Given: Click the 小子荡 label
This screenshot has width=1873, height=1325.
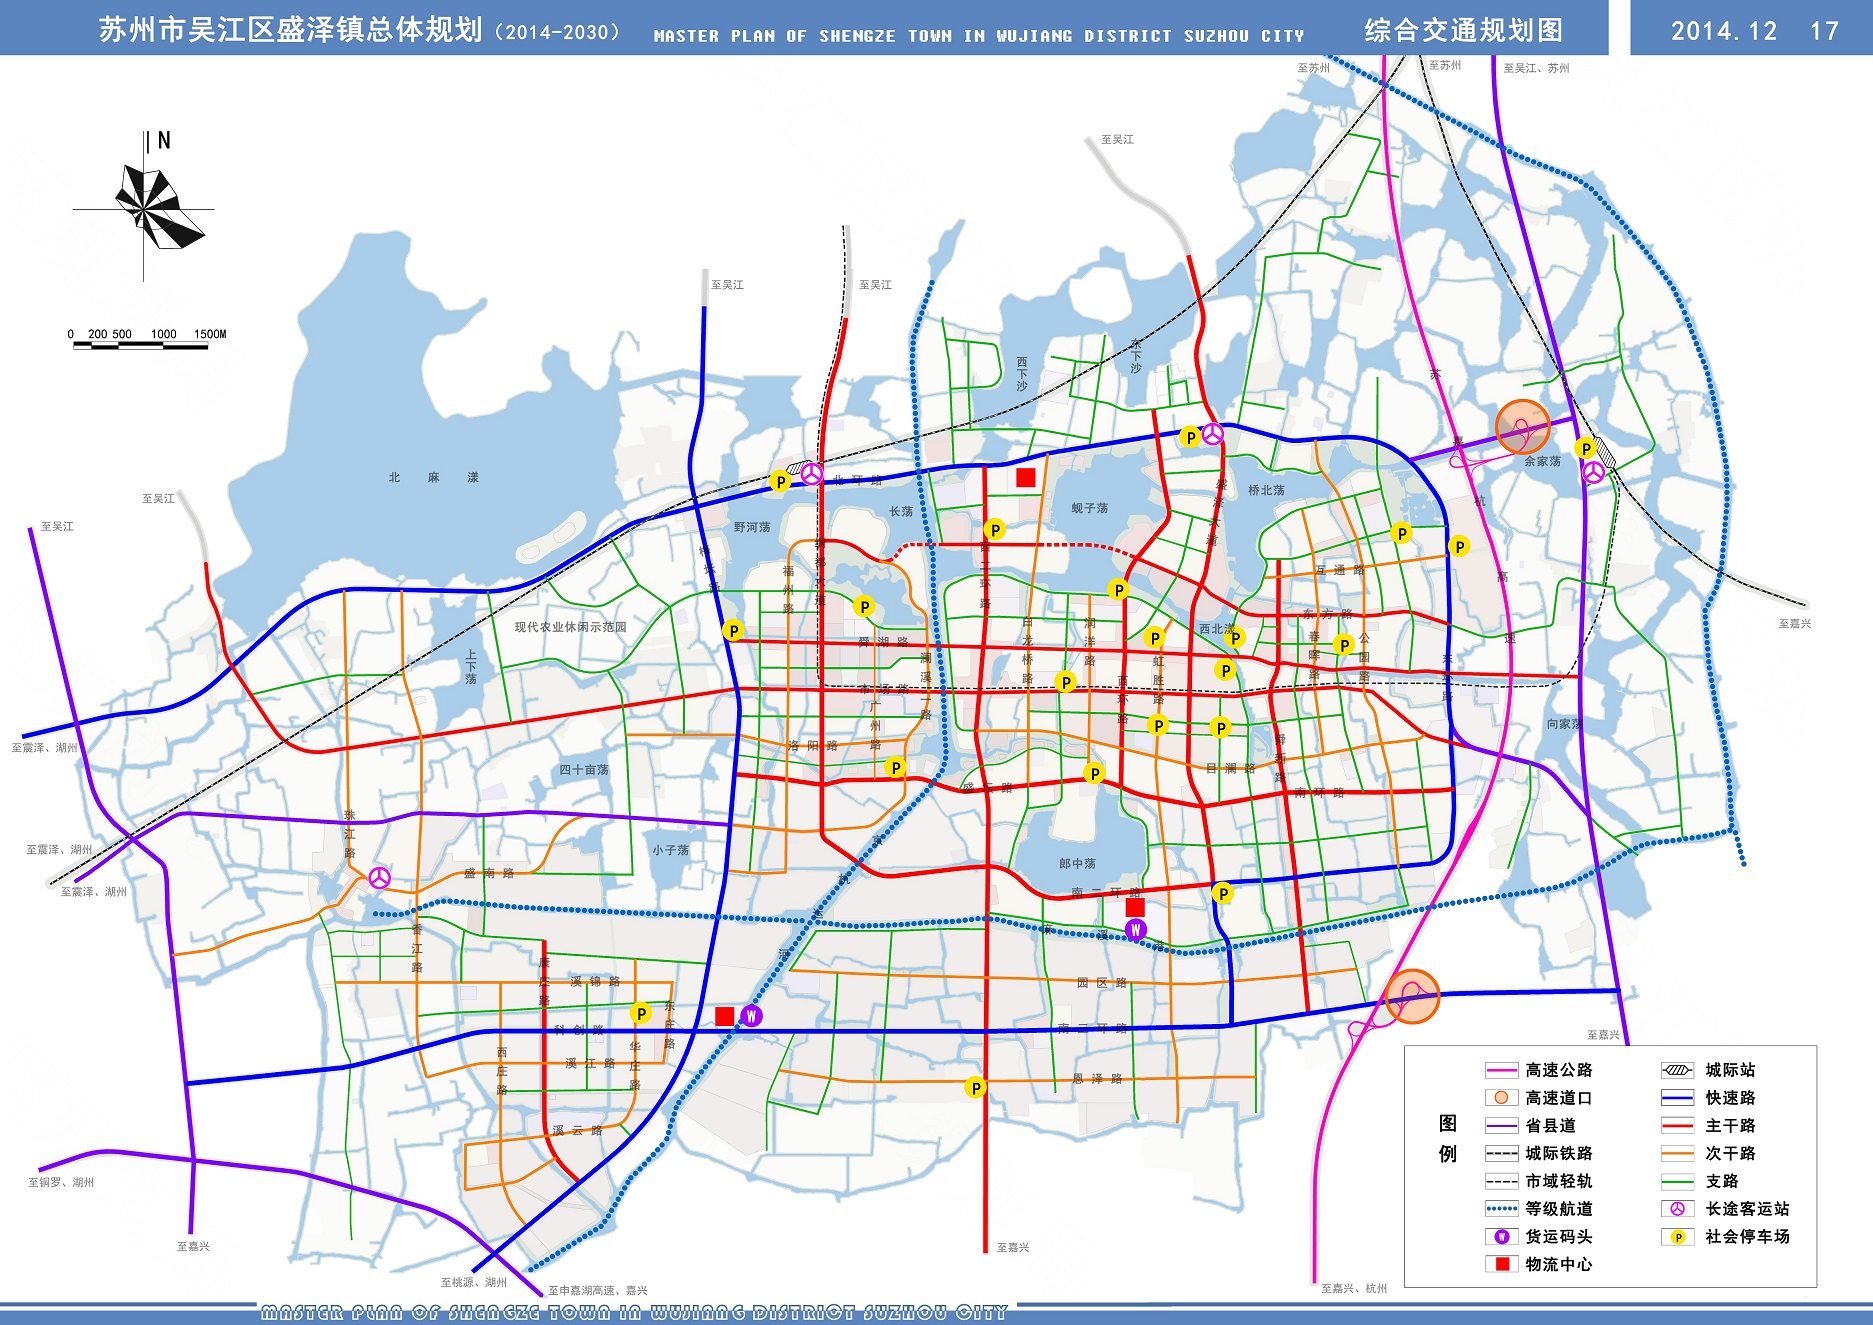Looking at the screenshot, I should pyautogui.click(x=670, y=850).
